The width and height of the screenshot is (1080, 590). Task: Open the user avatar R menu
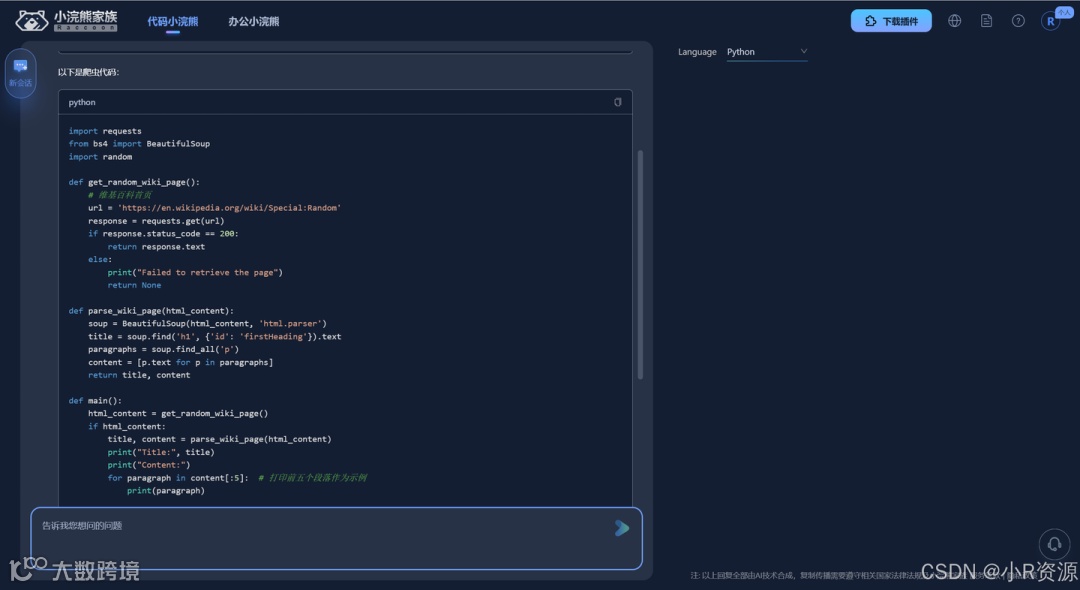click(1051, 21)
